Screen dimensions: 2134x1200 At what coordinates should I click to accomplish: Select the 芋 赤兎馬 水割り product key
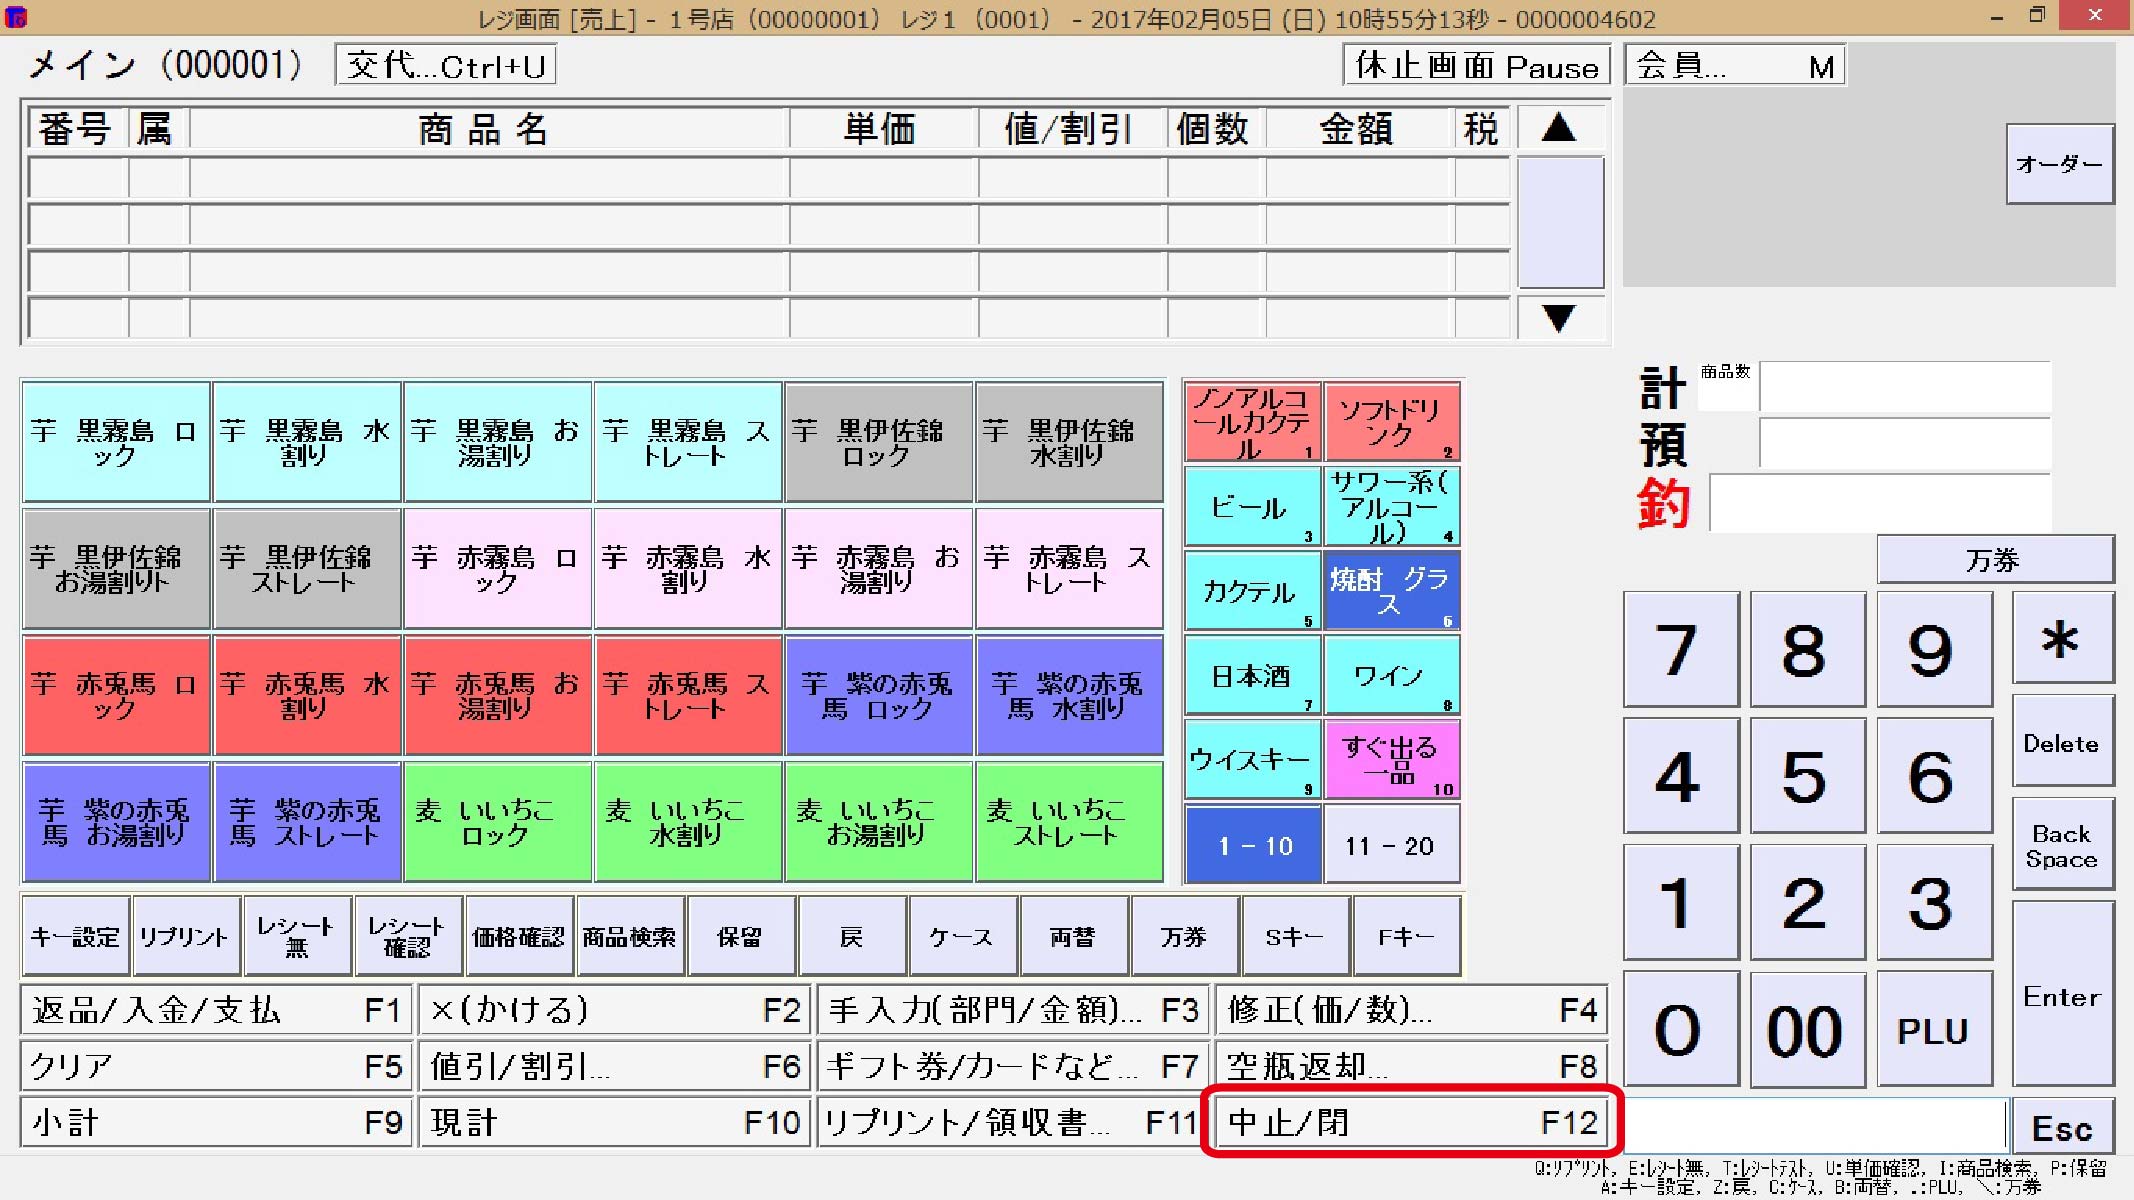306,695
